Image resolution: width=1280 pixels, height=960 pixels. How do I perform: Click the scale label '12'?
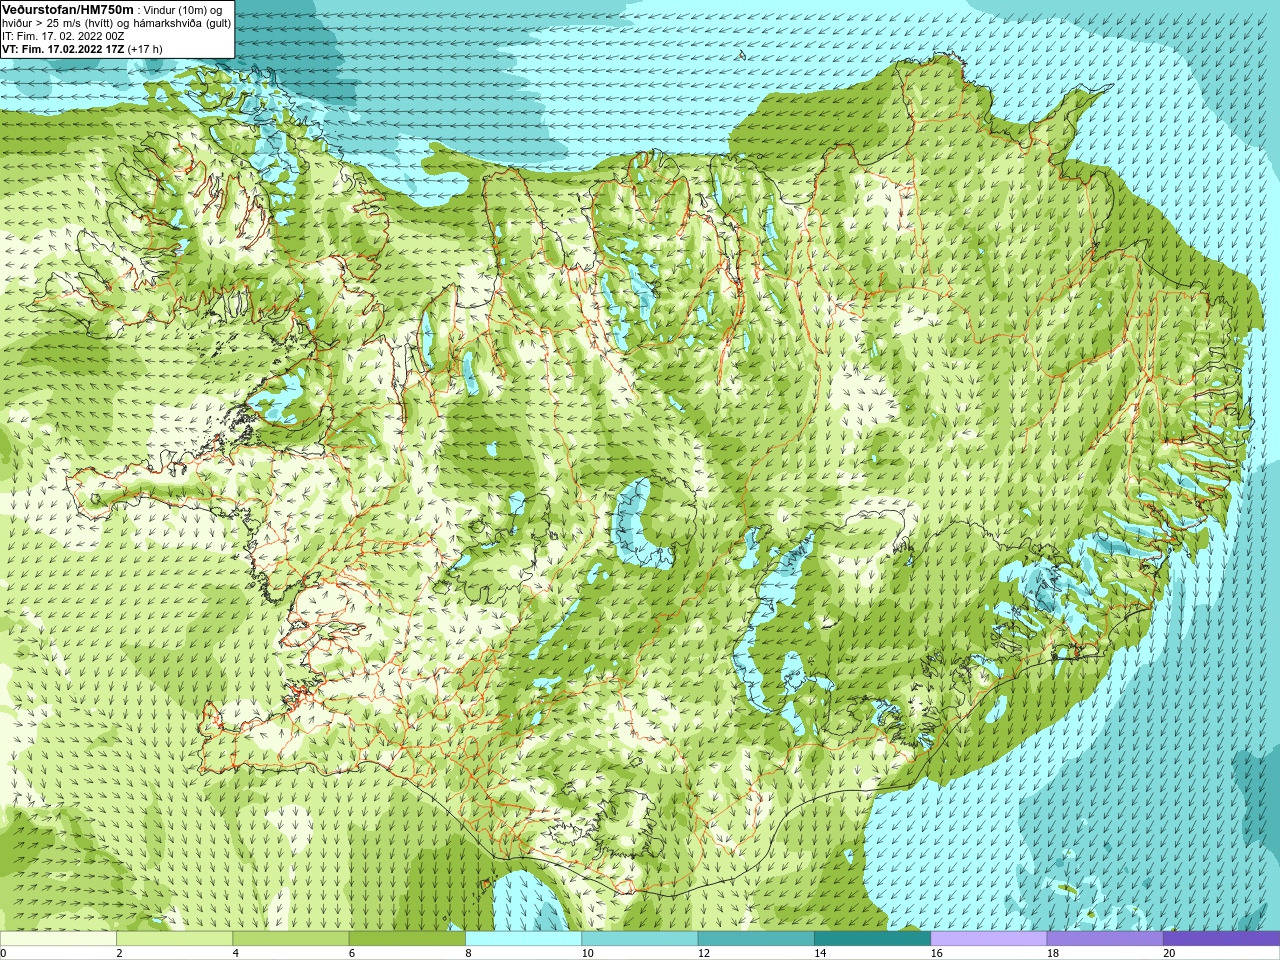click(704, 953)
